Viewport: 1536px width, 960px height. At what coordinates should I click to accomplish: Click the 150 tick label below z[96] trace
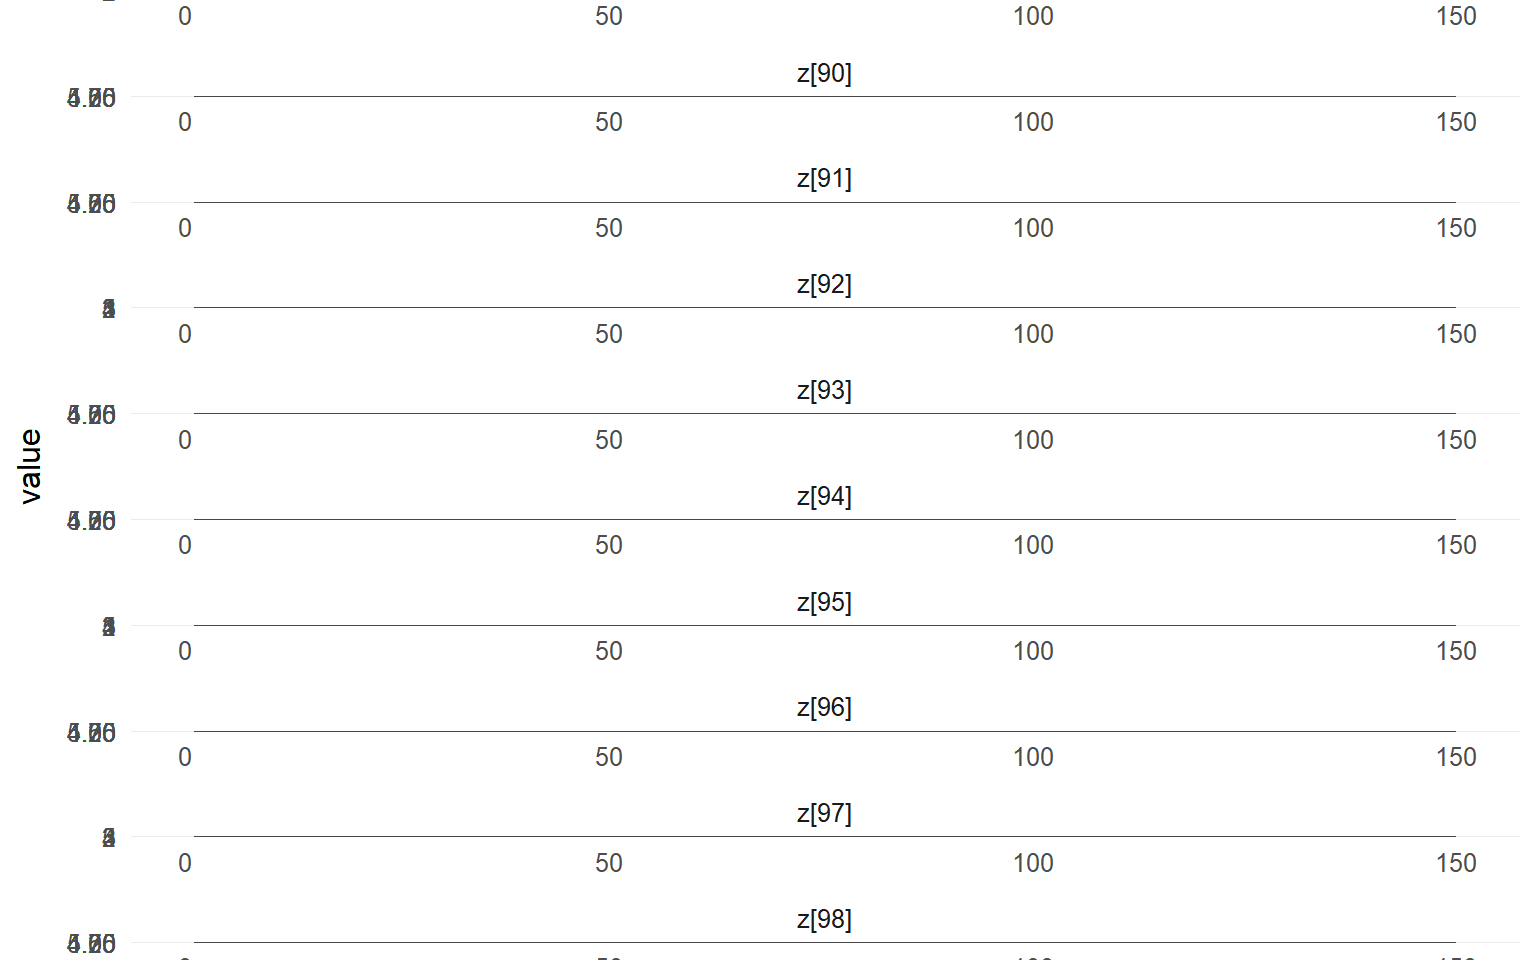tap(1456, 758)
